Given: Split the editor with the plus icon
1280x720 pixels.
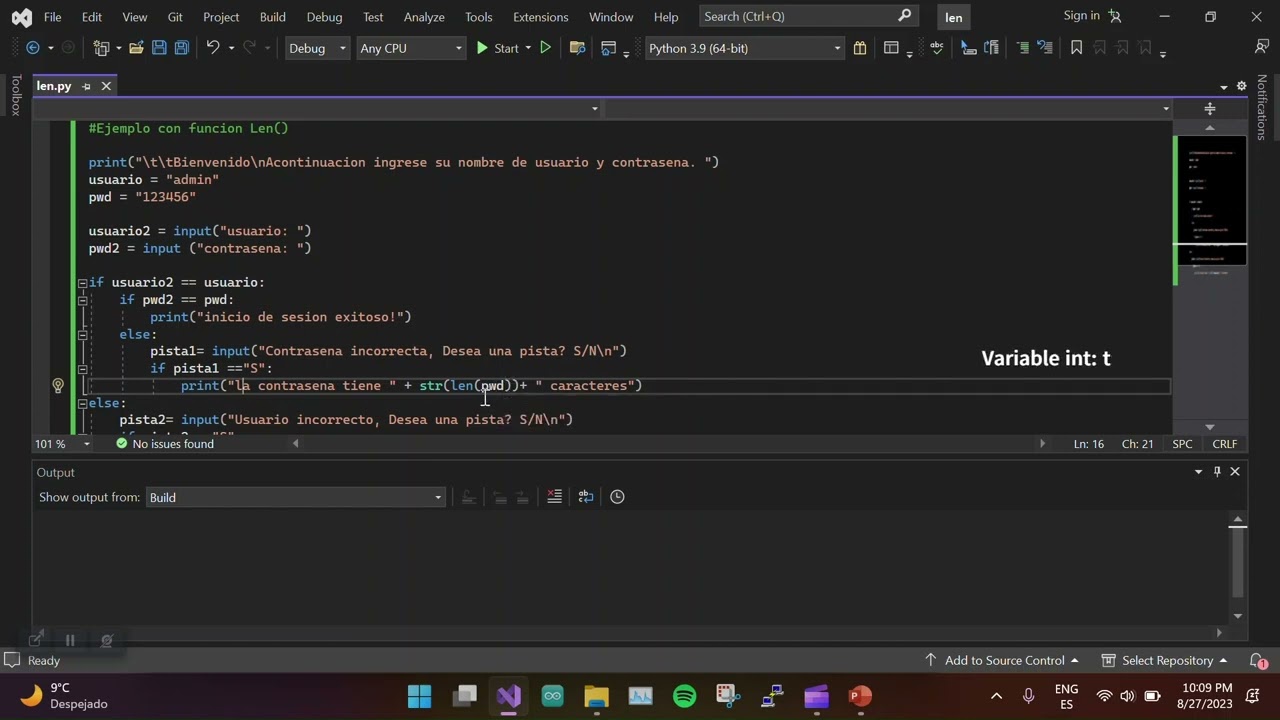Looking at the screenshot, I should 1210,108.
